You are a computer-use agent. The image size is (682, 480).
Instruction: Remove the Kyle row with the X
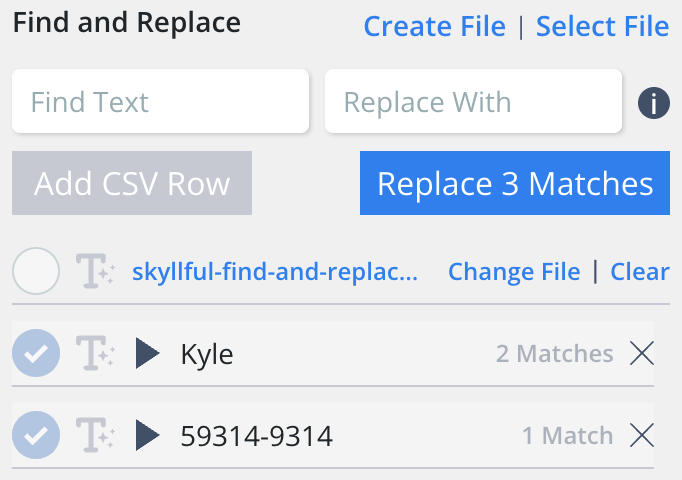[641, 353]
